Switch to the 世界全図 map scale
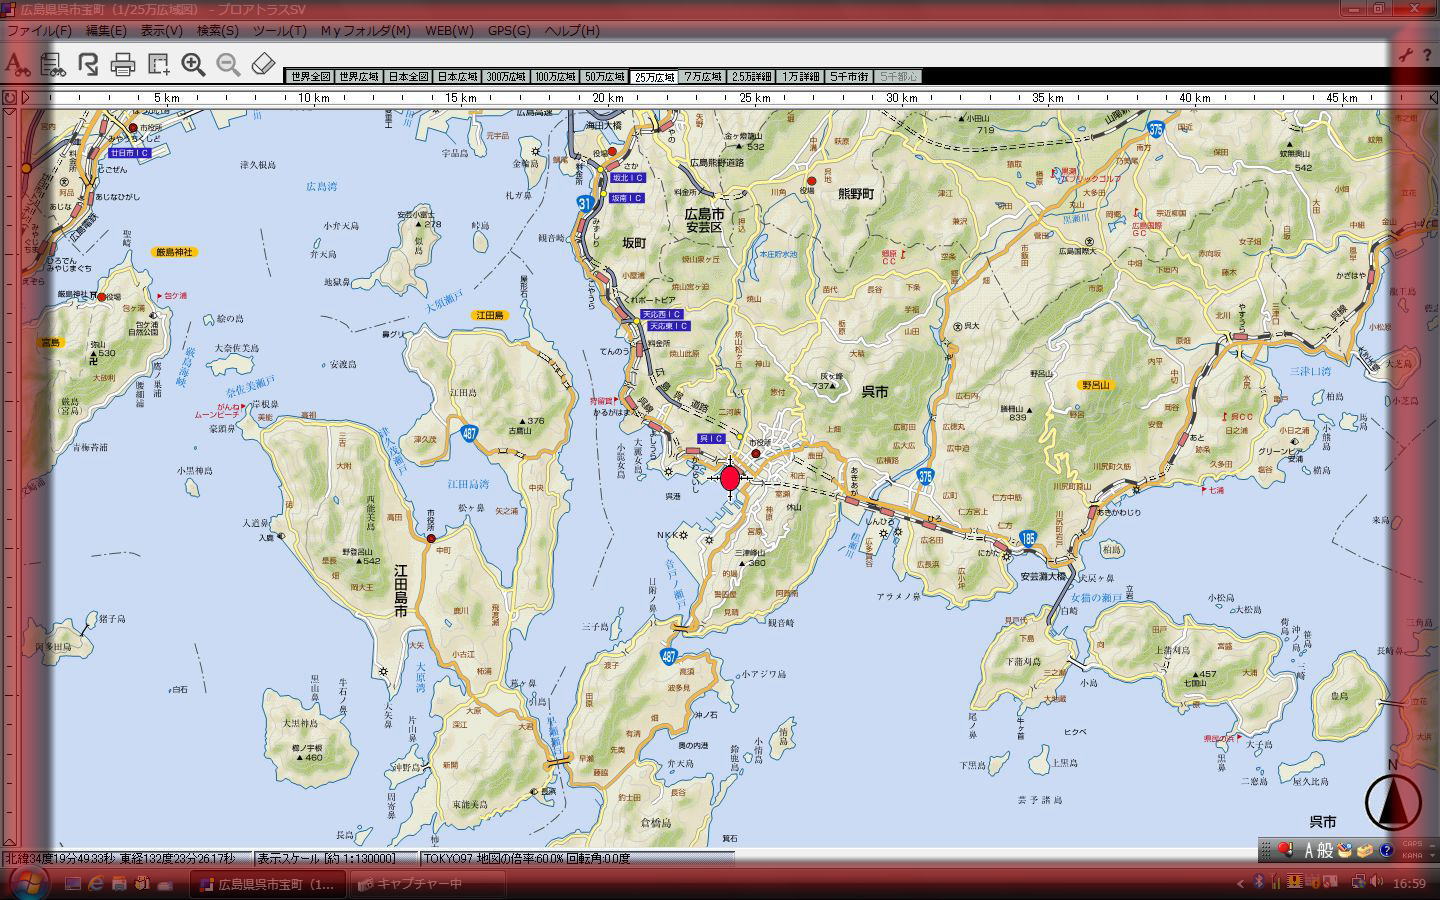Image resolution: width=1440 pixels, height=900 pixels. click(x=309, y=76)
